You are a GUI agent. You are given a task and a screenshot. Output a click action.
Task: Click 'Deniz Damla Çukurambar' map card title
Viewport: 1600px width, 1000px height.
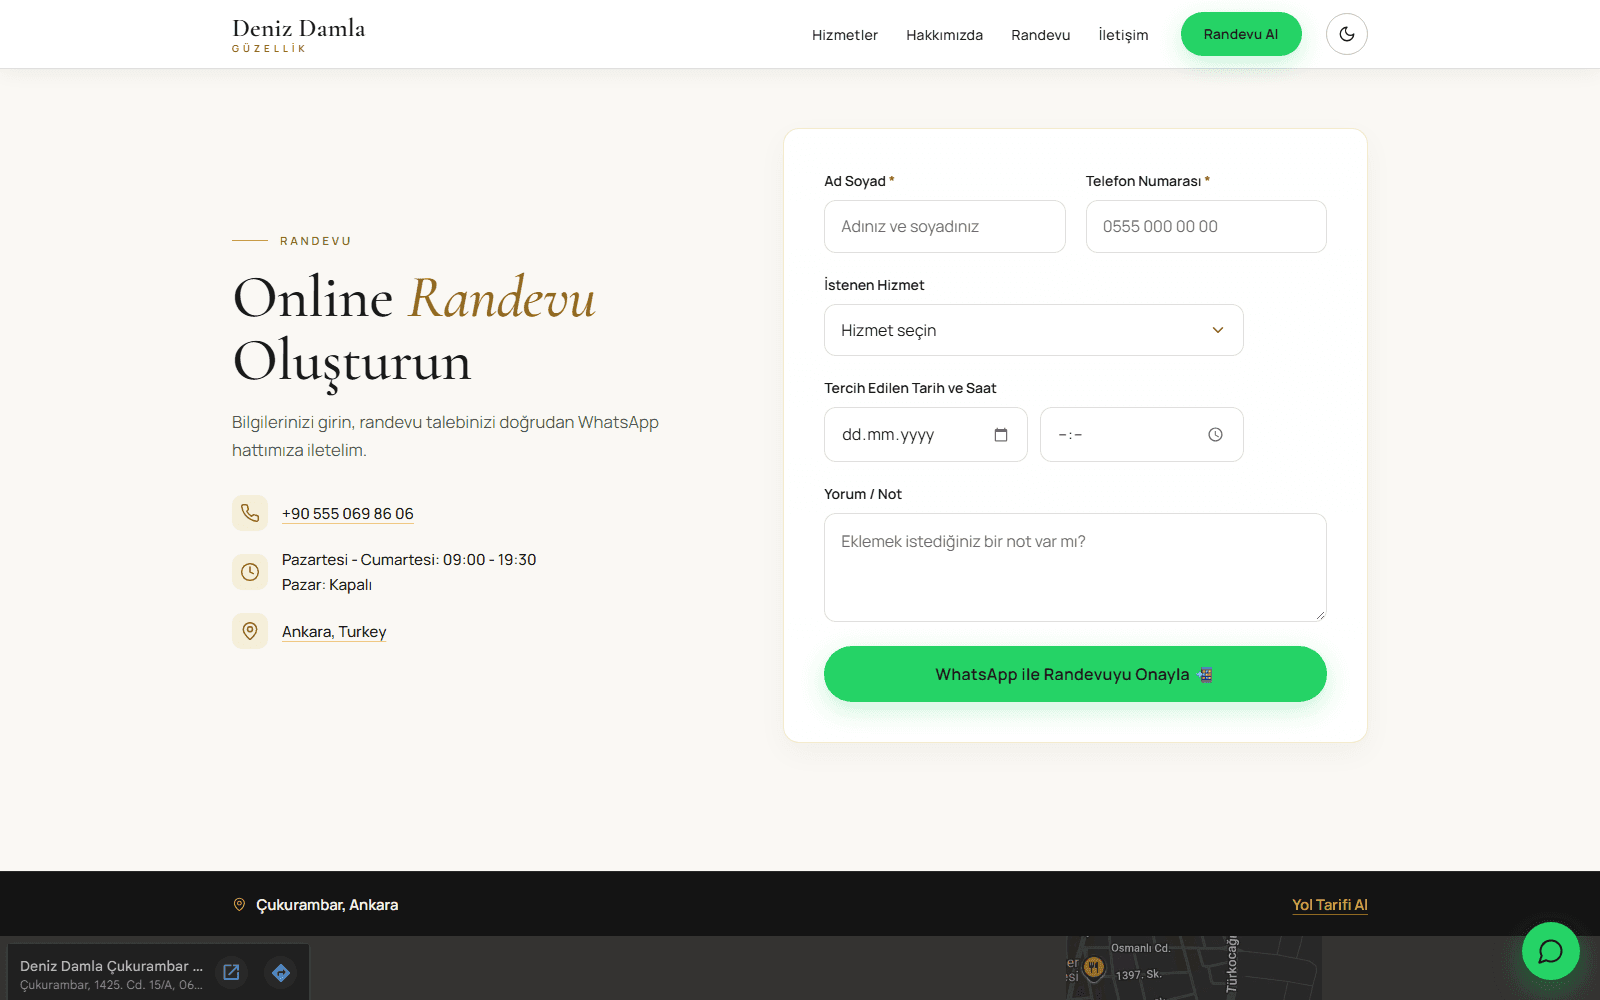coord(111,966)
